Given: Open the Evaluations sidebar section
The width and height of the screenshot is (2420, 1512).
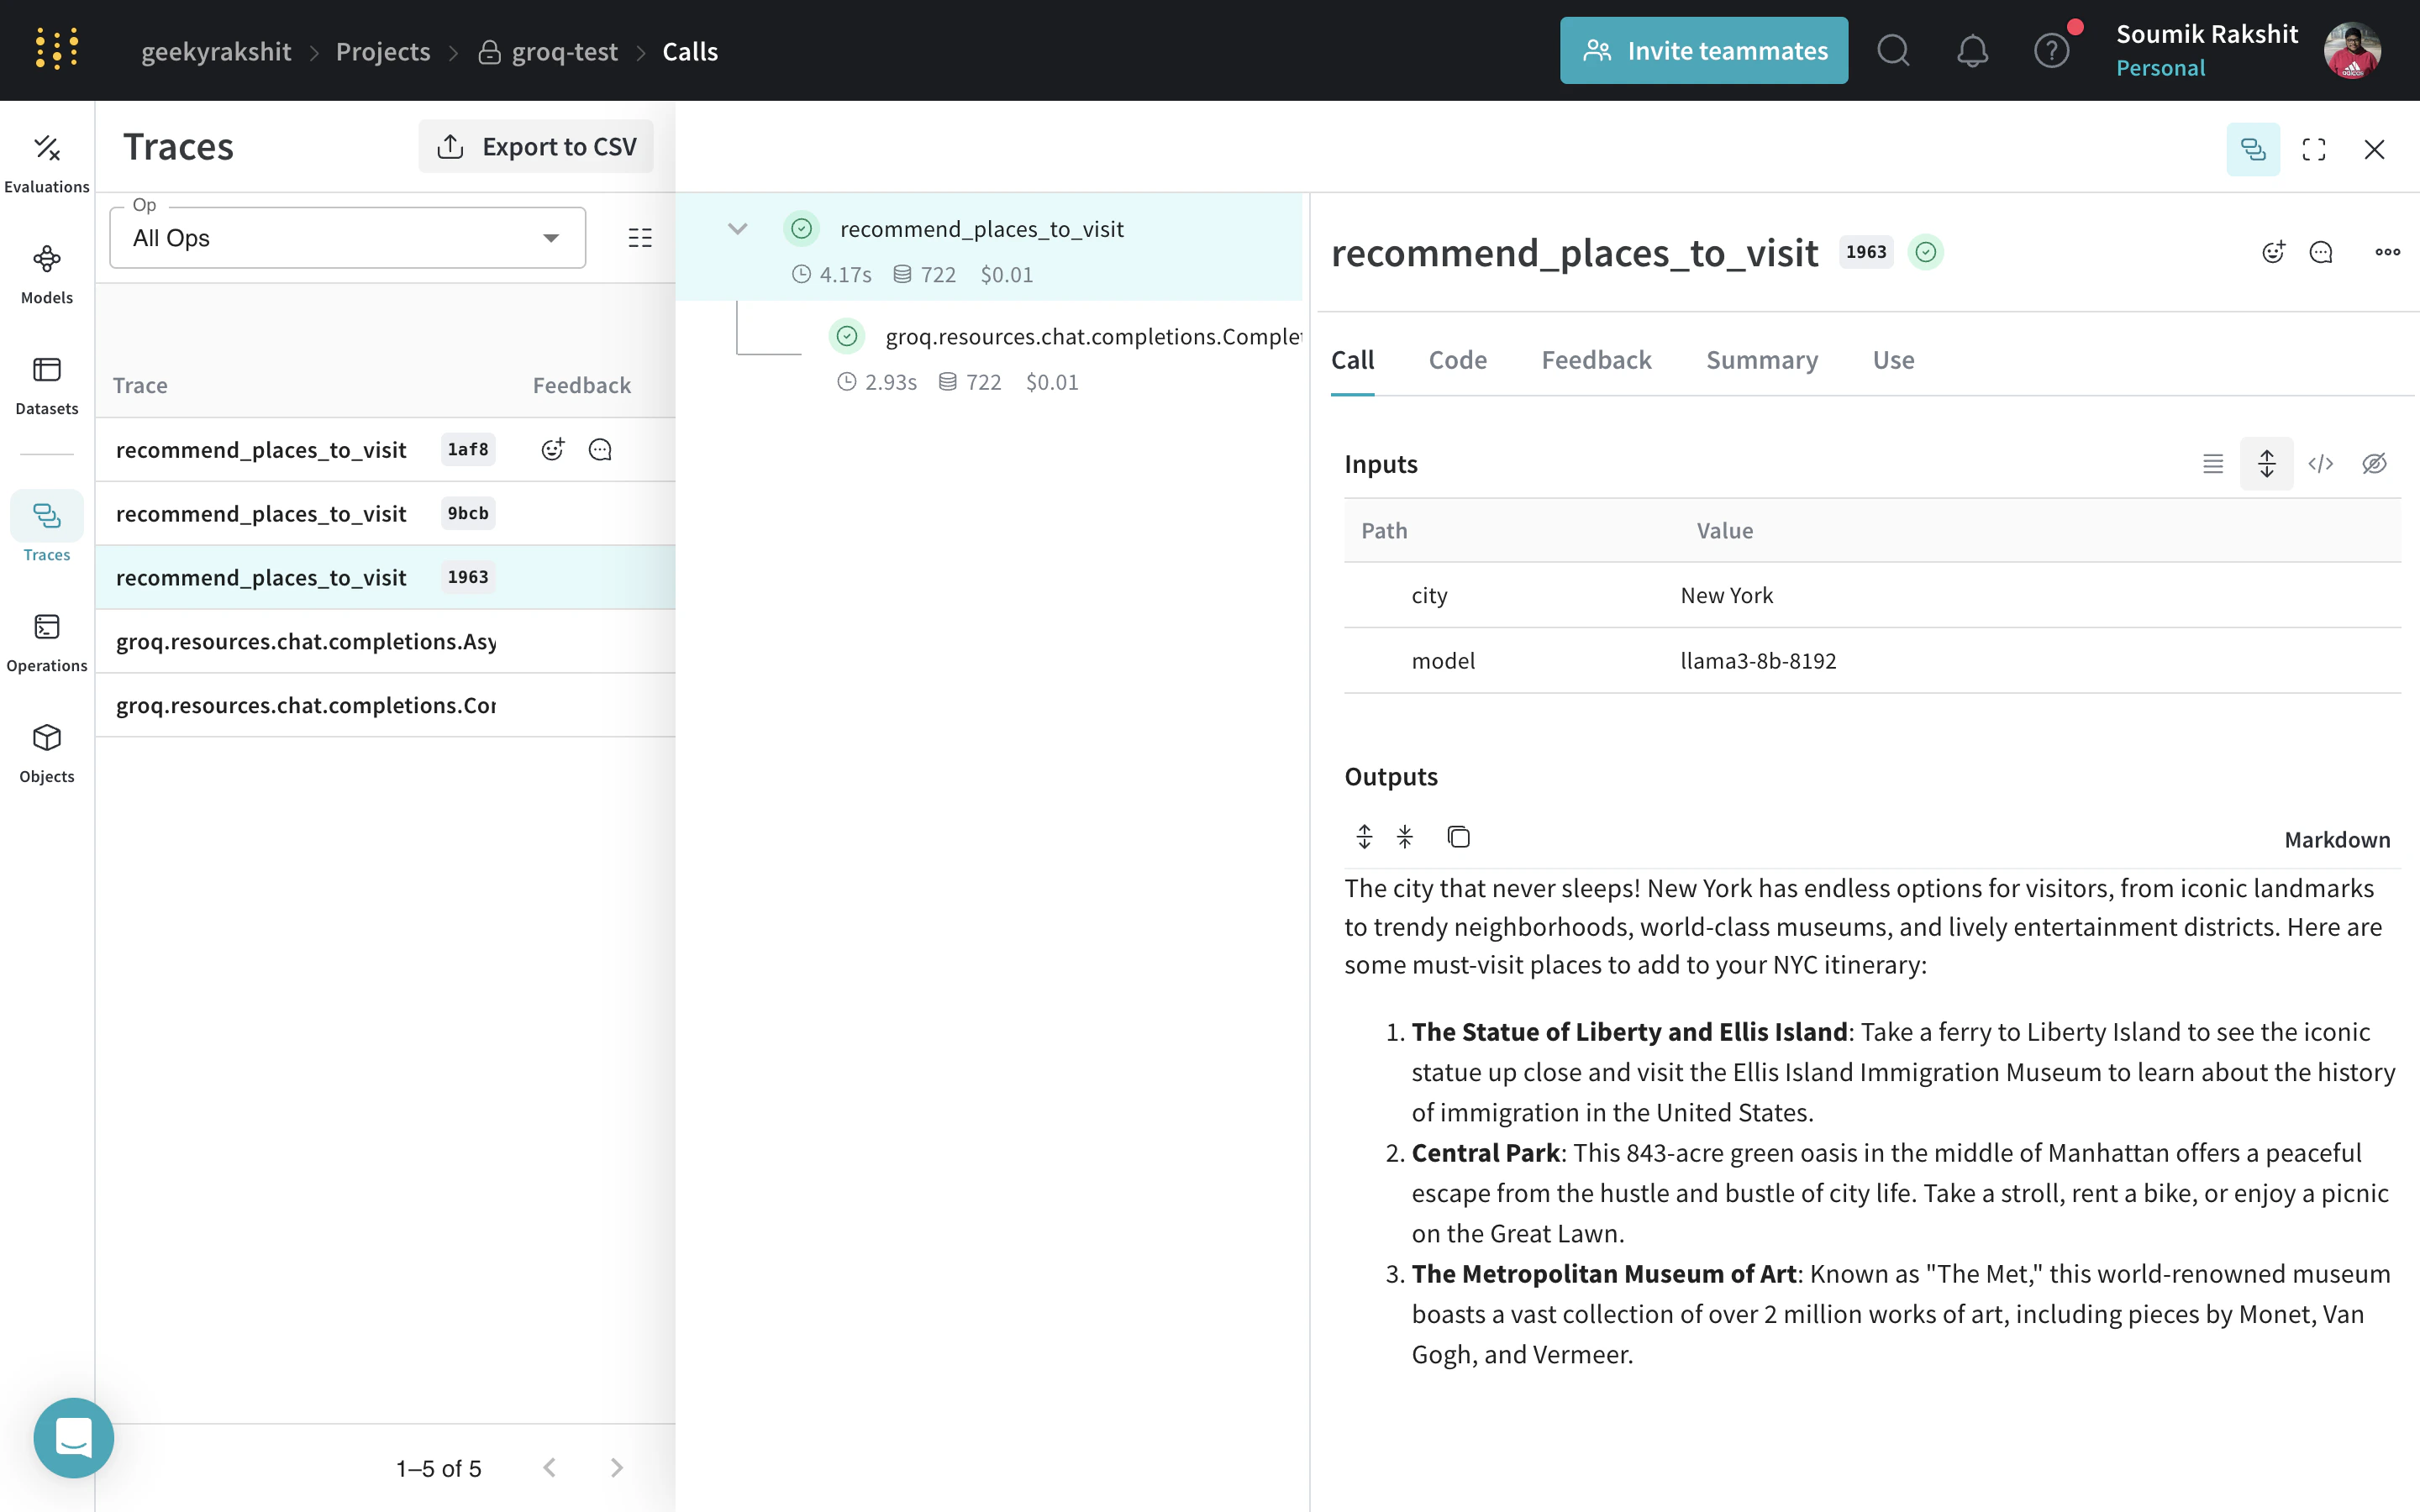Looking at the screenshot, I should point(46,163).
